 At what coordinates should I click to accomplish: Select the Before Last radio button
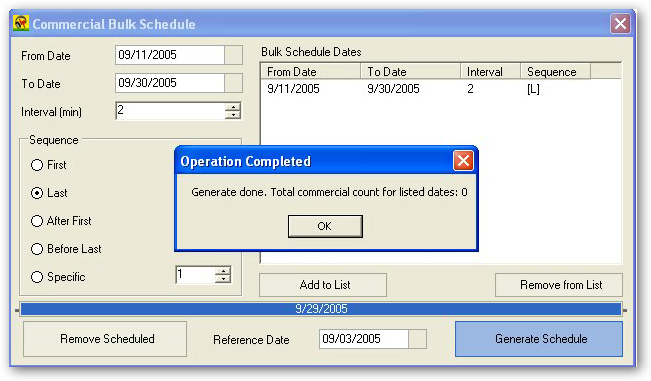37,249
